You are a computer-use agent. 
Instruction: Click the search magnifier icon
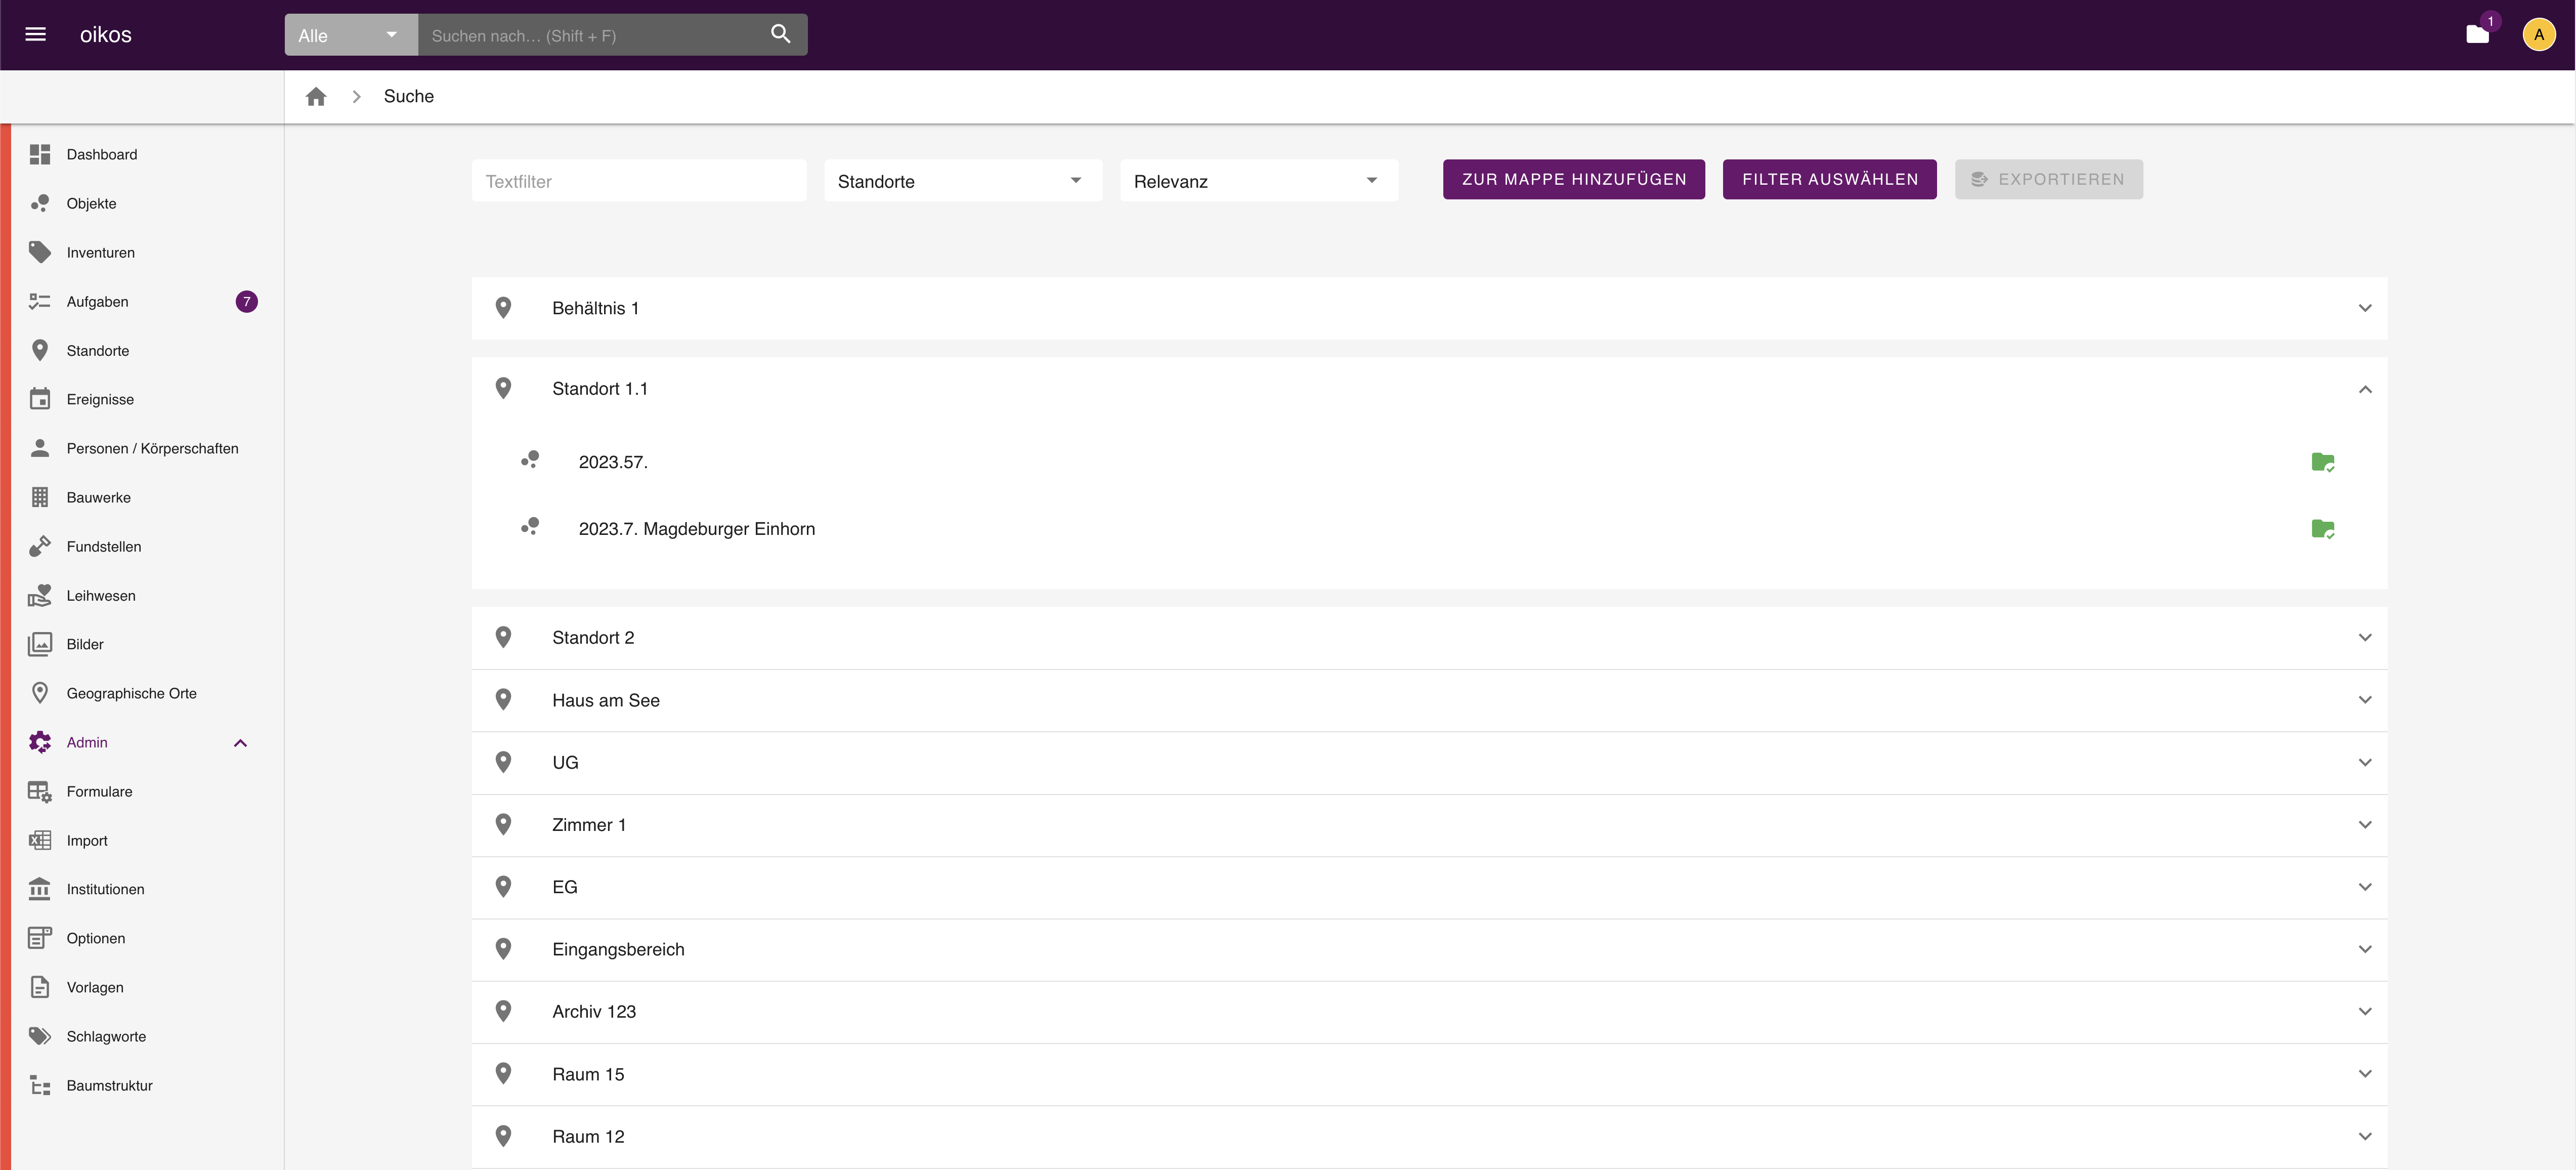(781, 34)
